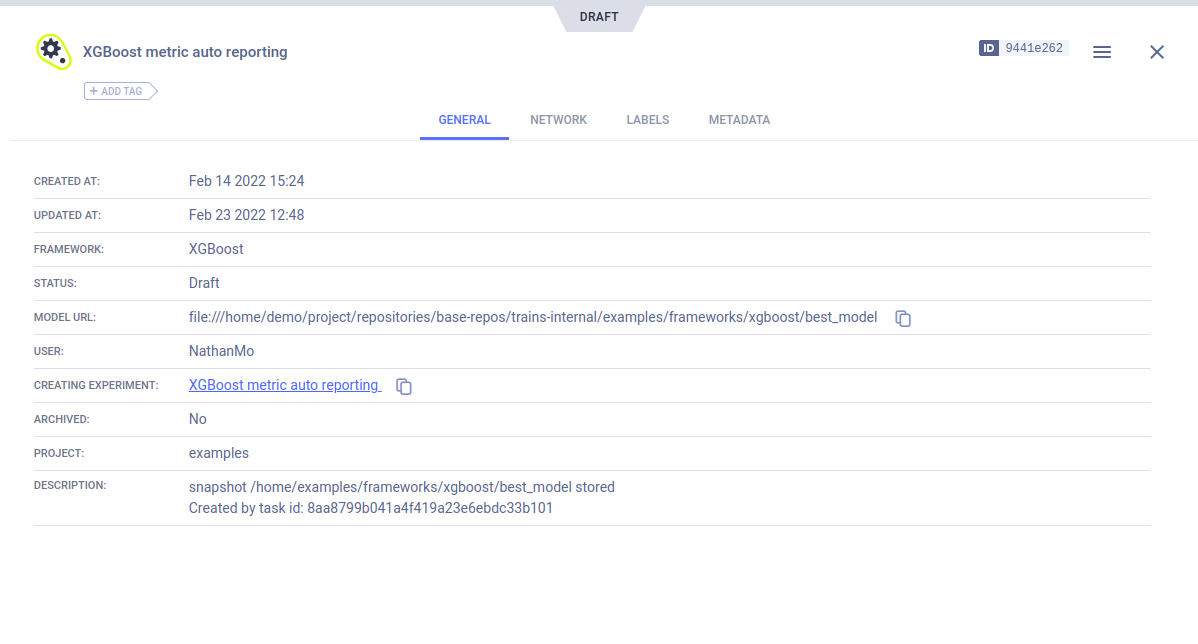Open the hamburger menu for model actions
Image resolution: width=1198 pixels, height=644 pixels.
pos(1102,52)
